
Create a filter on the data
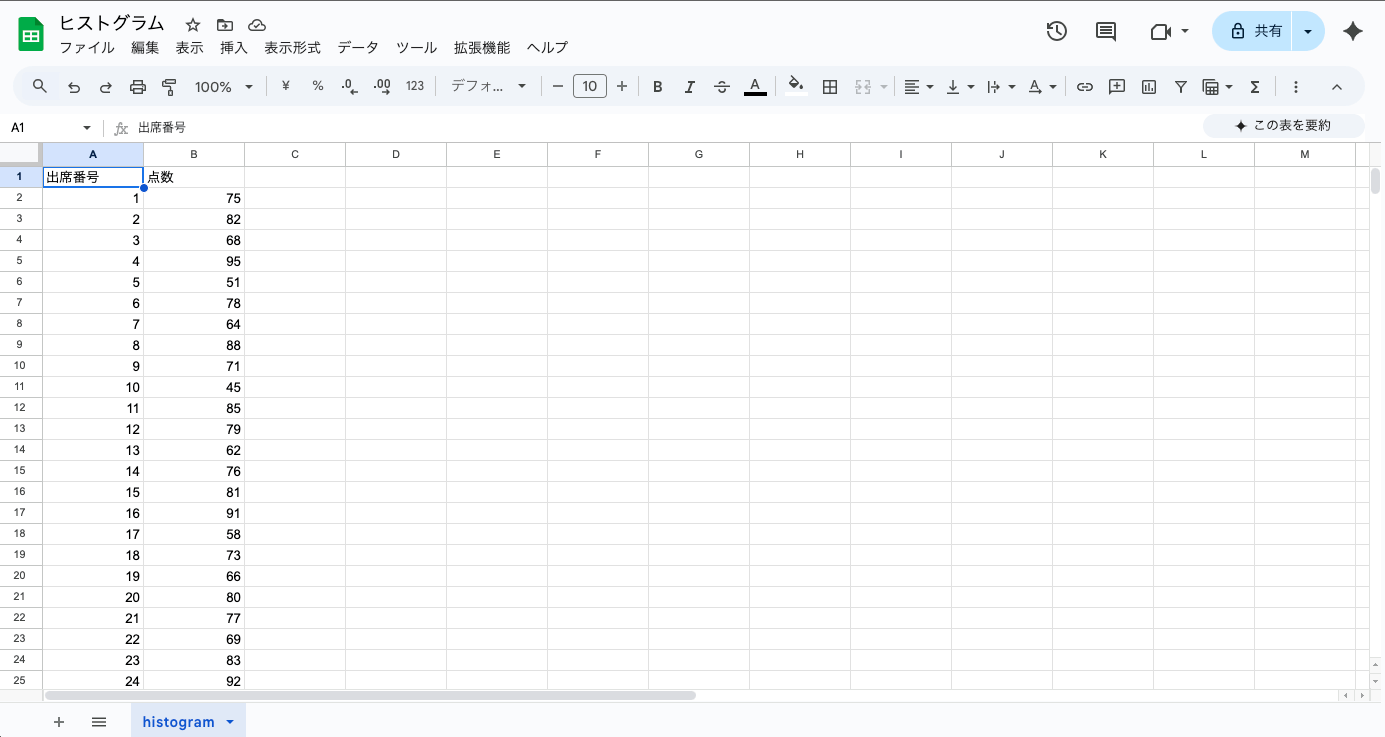coord(1180,86)
